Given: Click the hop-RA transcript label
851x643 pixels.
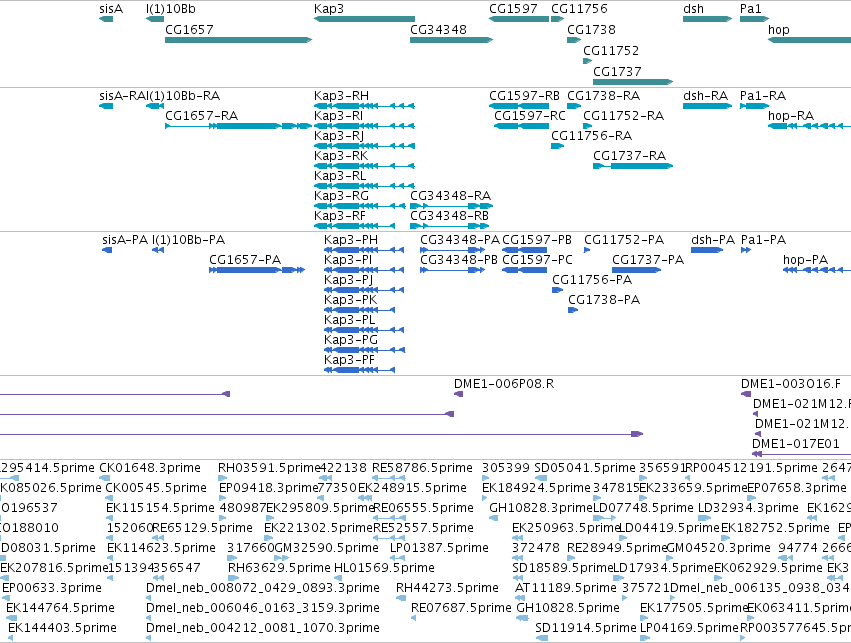Looking at the screenshot, I should (x=791, y=116).
